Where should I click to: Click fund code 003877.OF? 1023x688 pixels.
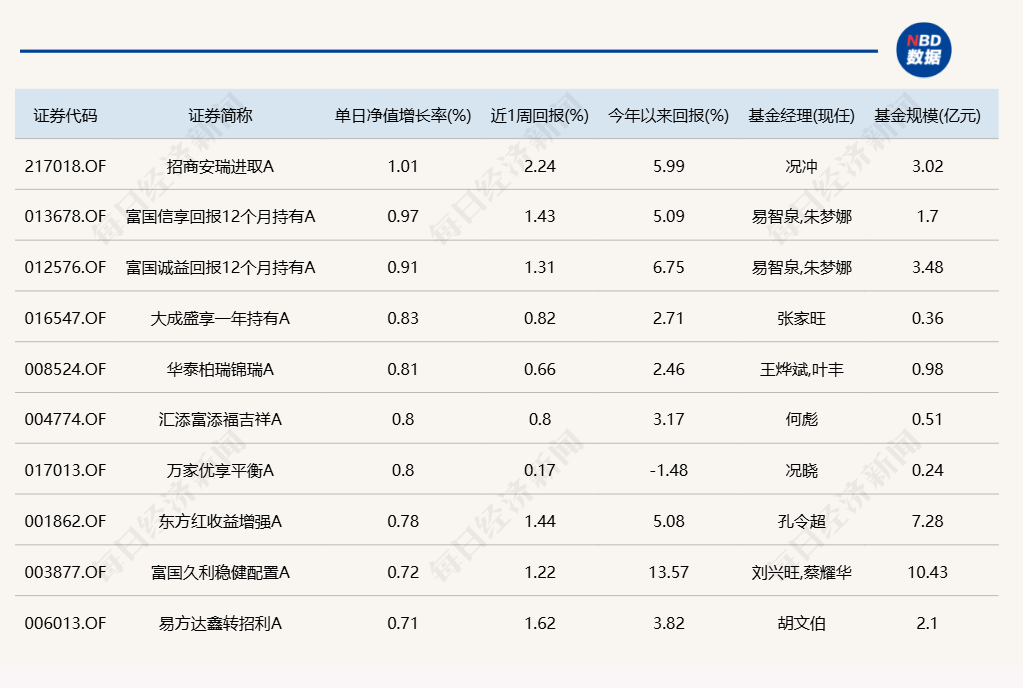pyautogui.click(x=65, y=572)
